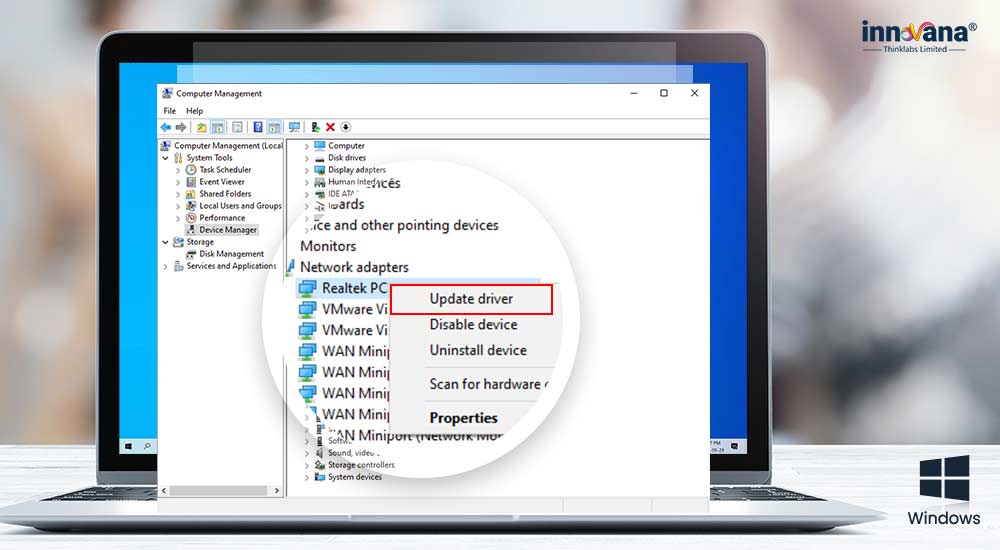Click the Realtek PC network adapter icon
Image resolution: width=1000 pixels, height=550 pixels.
[307, 288]
